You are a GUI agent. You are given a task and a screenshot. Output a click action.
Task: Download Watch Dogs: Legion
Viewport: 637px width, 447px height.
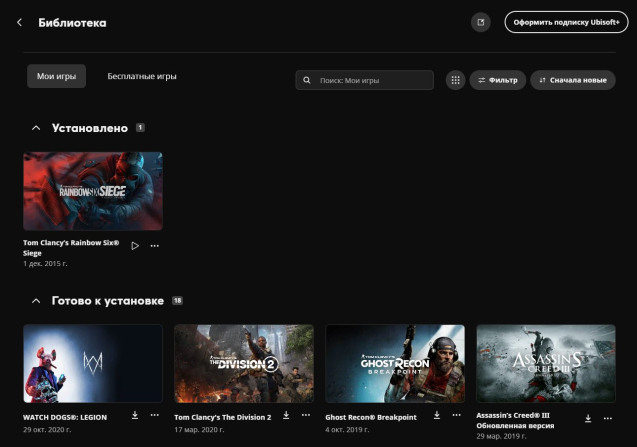pyautogui.click(x=135, y=415)
